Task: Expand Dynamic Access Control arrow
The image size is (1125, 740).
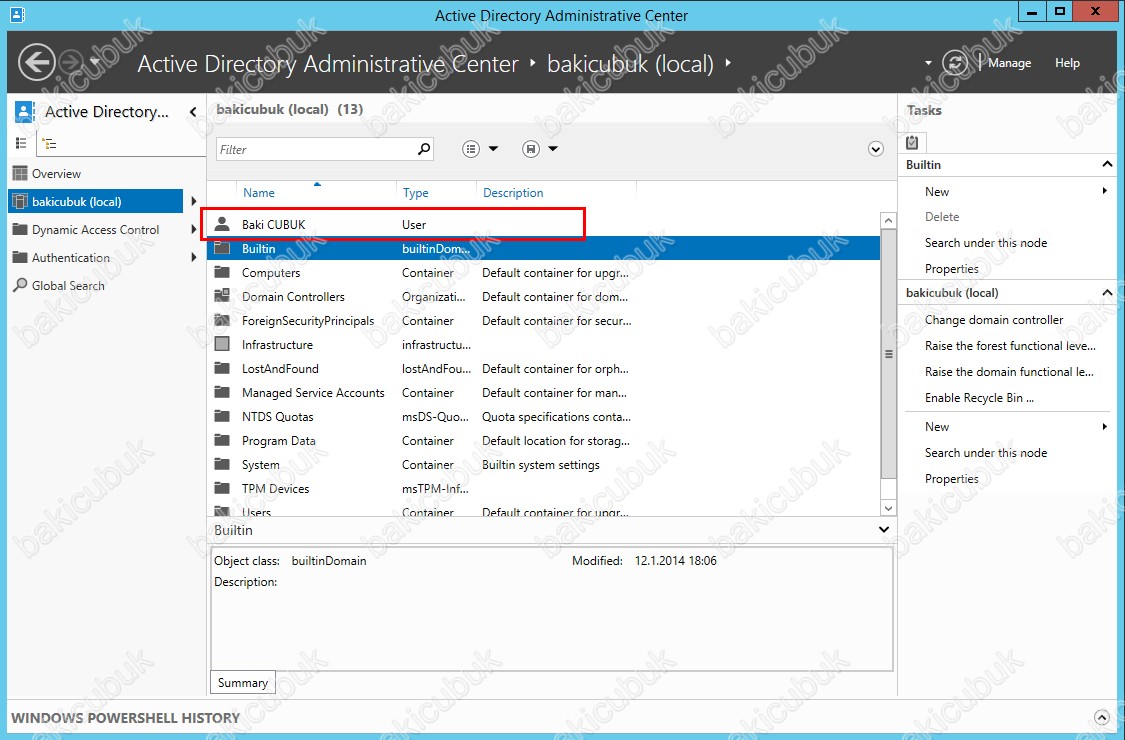Action: (194, 230)
